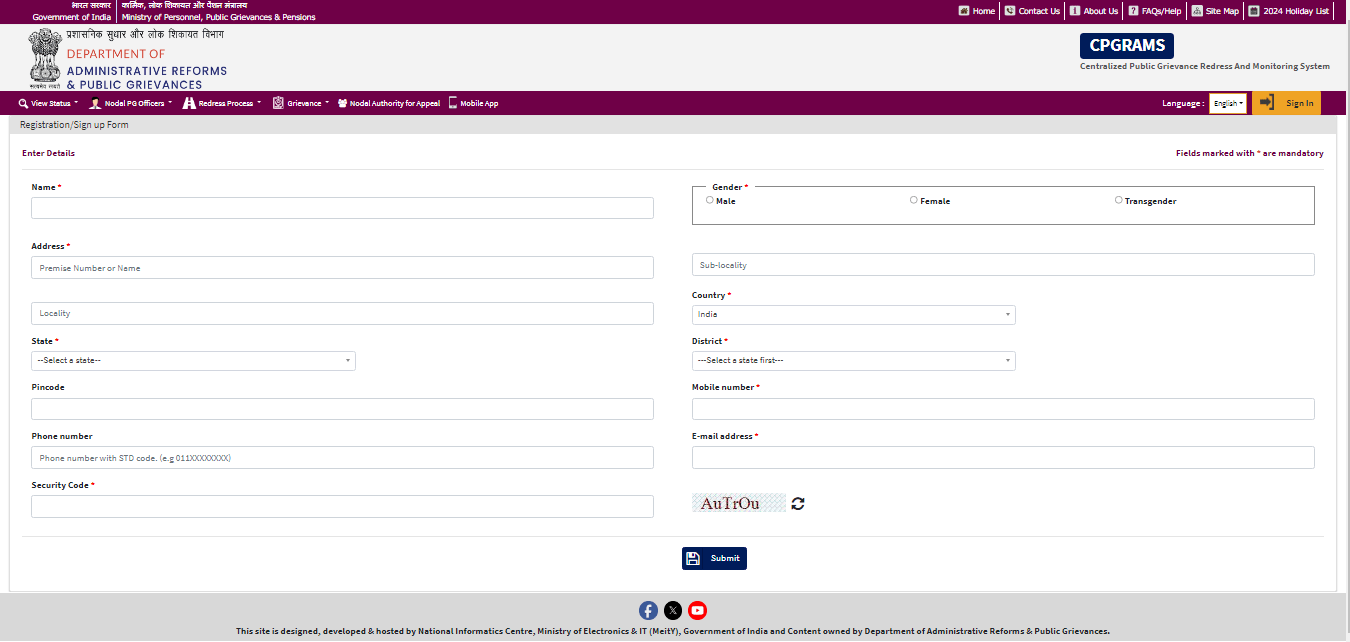Image resolution: width=1350 pixels, height=642 pixels.
Task: Expand the Redress Process menu
Action: (222, 103)
